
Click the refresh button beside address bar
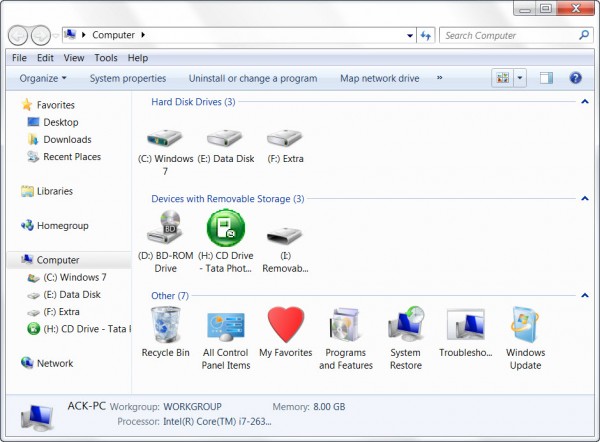pos(426,36)
